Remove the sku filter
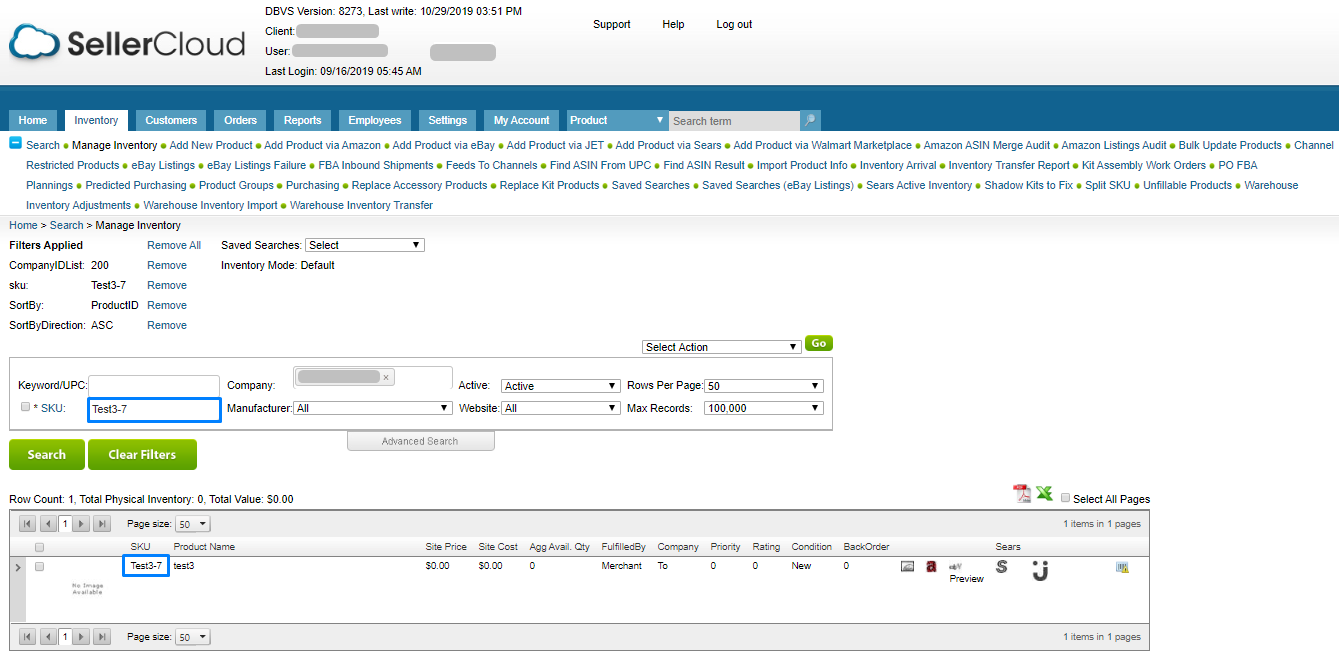This screenshot has height=655, width=1339. [x=167, y=285]
